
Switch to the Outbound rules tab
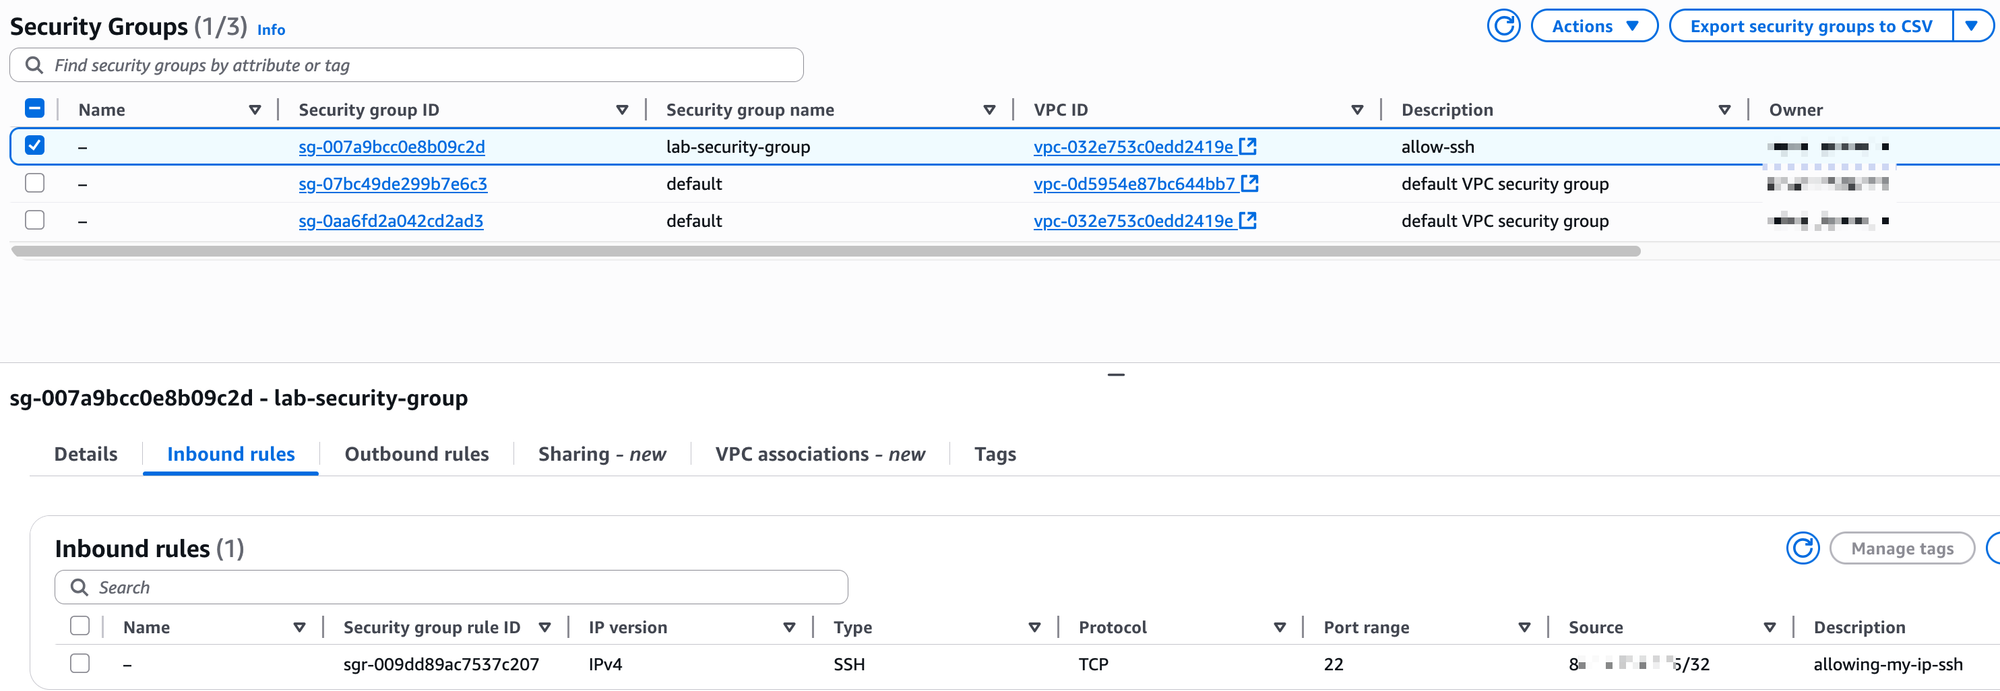416,454
